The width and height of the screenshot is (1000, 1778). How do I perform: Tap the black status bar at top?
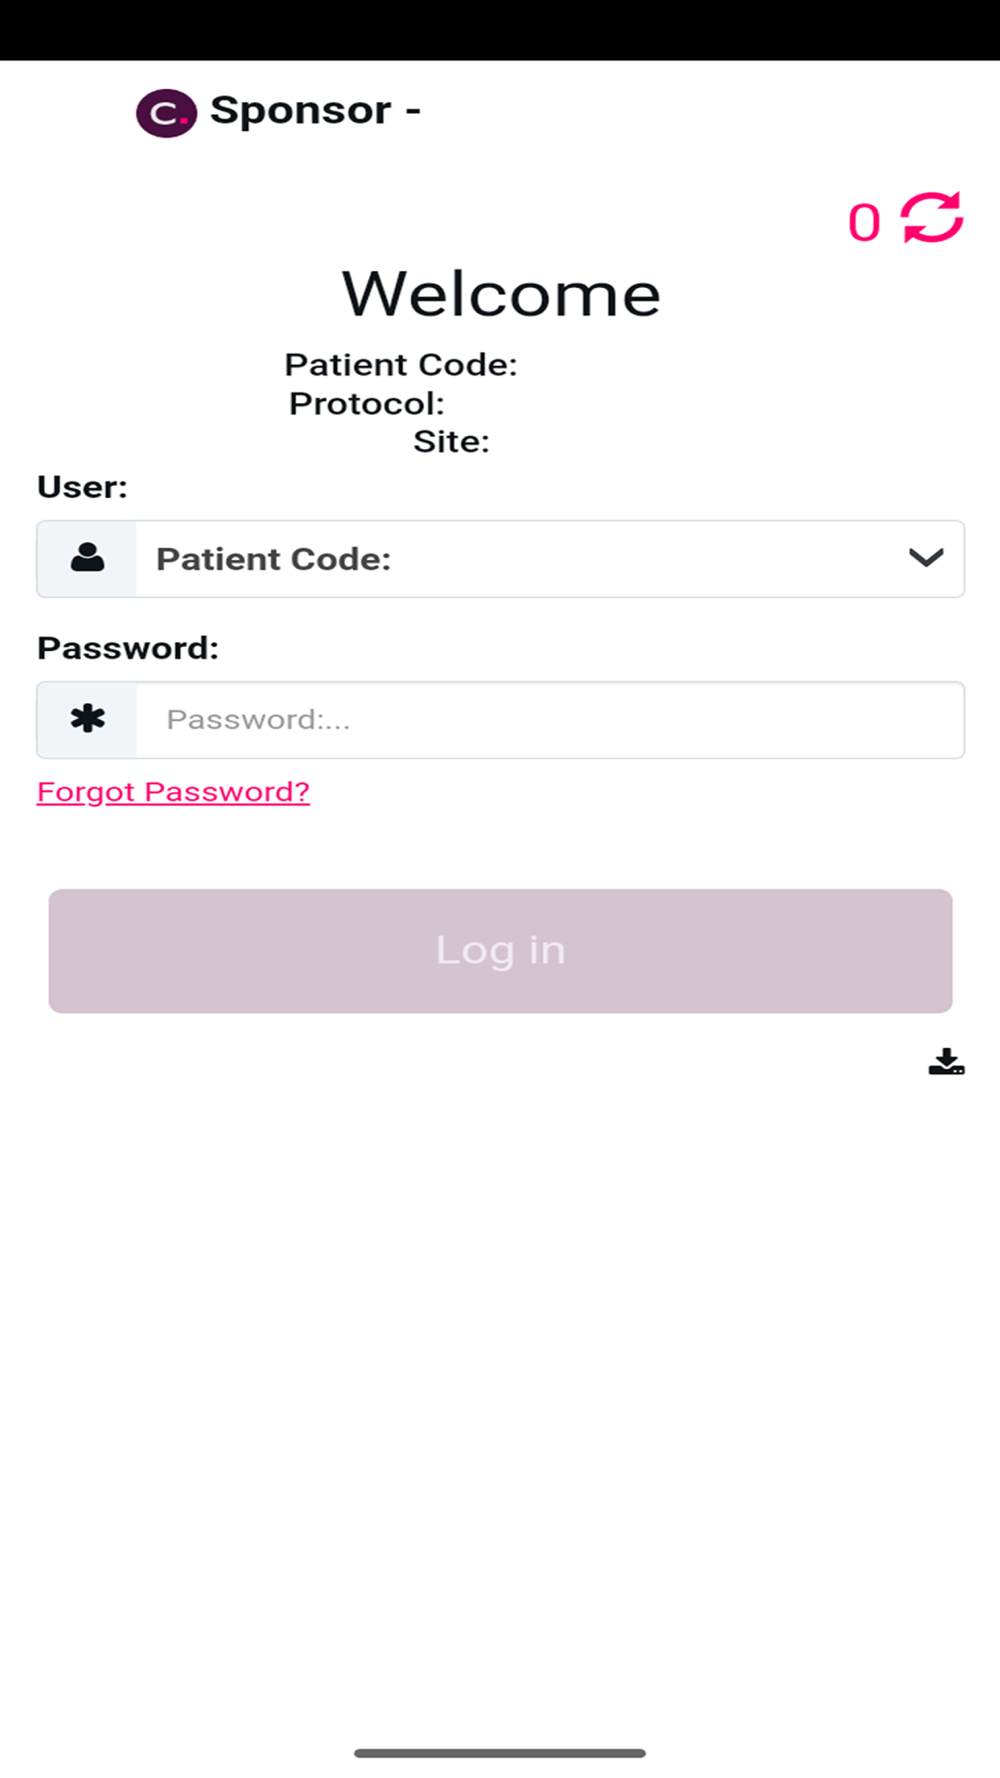(x=500, y=30)
